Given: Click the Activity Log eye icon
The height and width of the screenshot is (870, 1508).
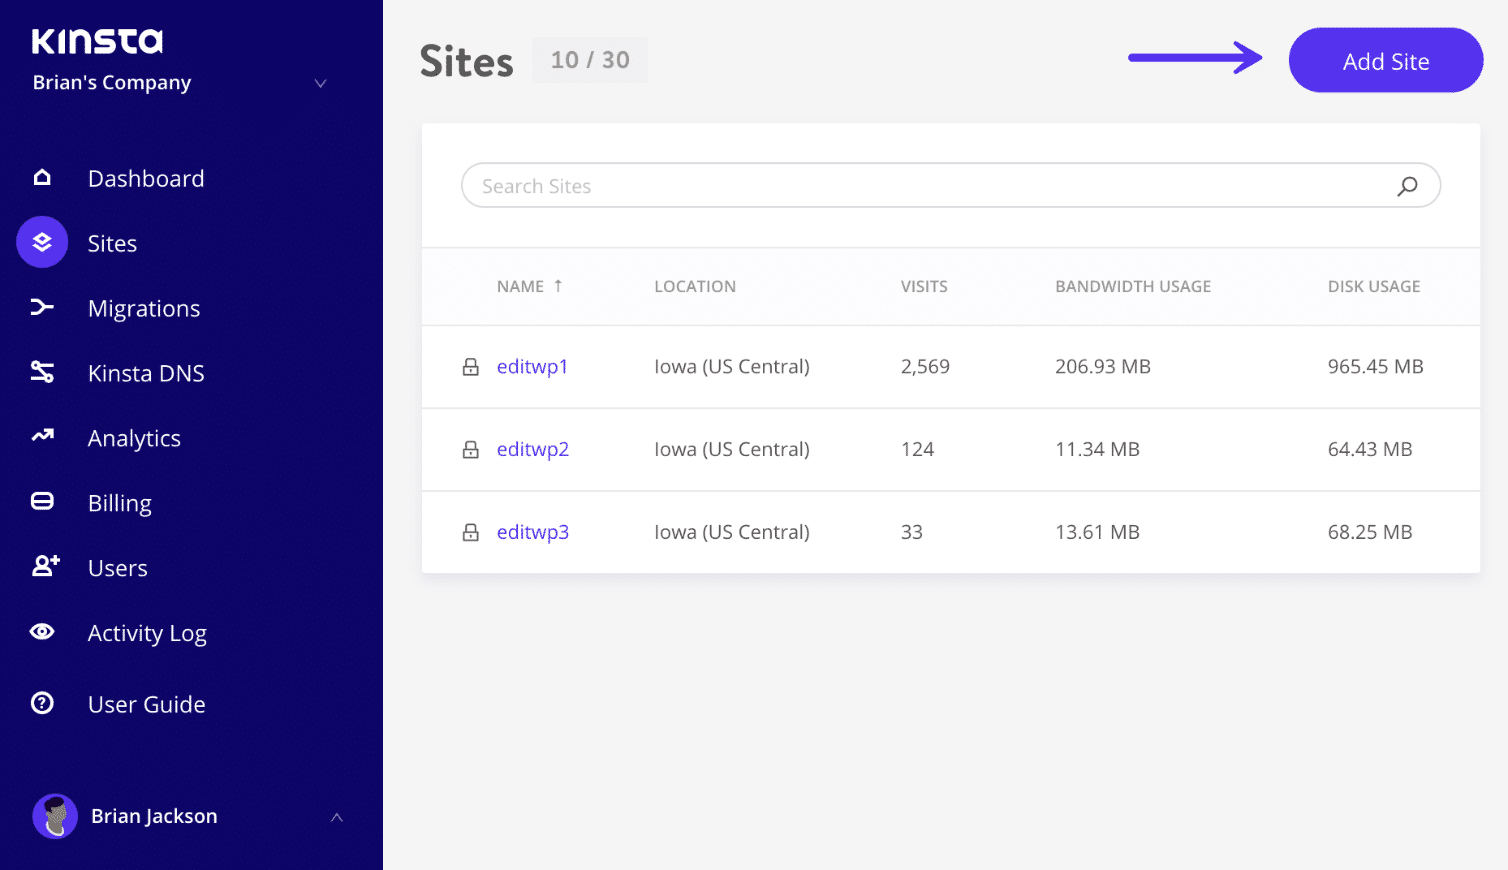Looking at the screenshot, I should click(x=42, y=632).
